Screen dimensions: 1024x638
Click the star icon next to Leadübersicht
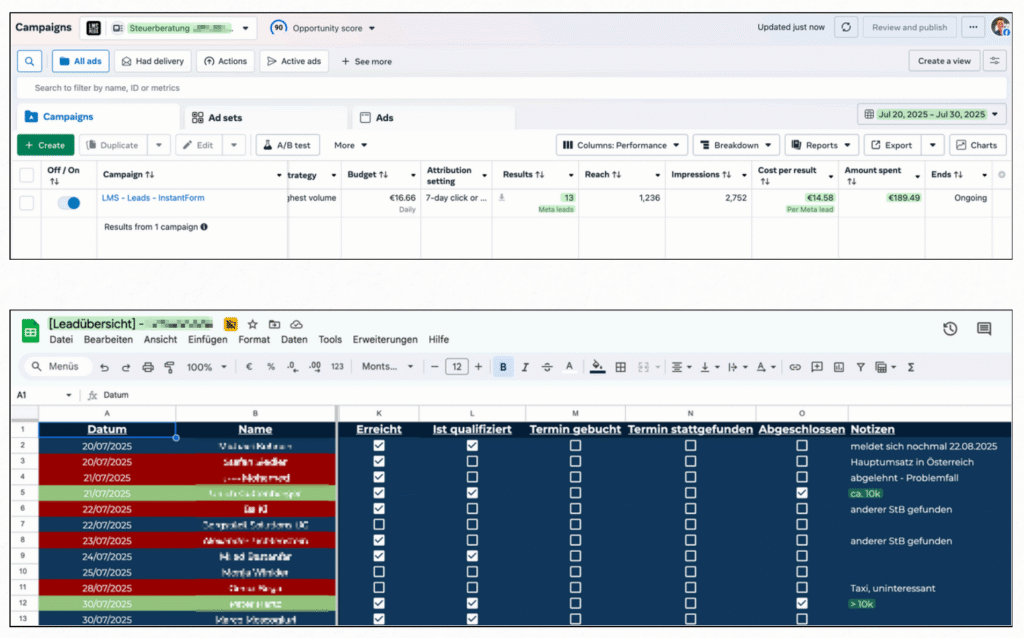(x=252, y=324)
